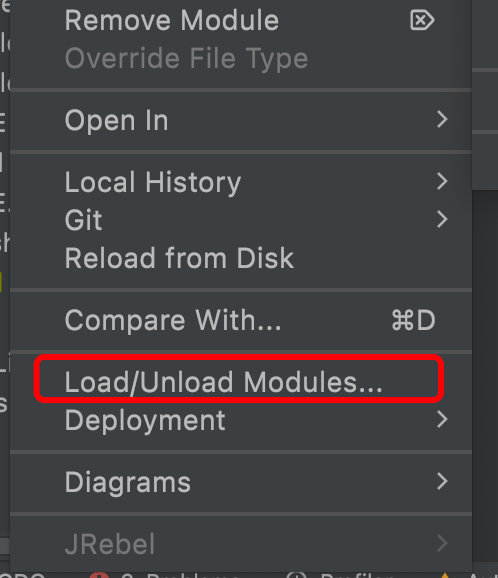Select Local History in the menu
Image resolution: width=498 pixels, height=578 pixels.
[x=241, y=182]
